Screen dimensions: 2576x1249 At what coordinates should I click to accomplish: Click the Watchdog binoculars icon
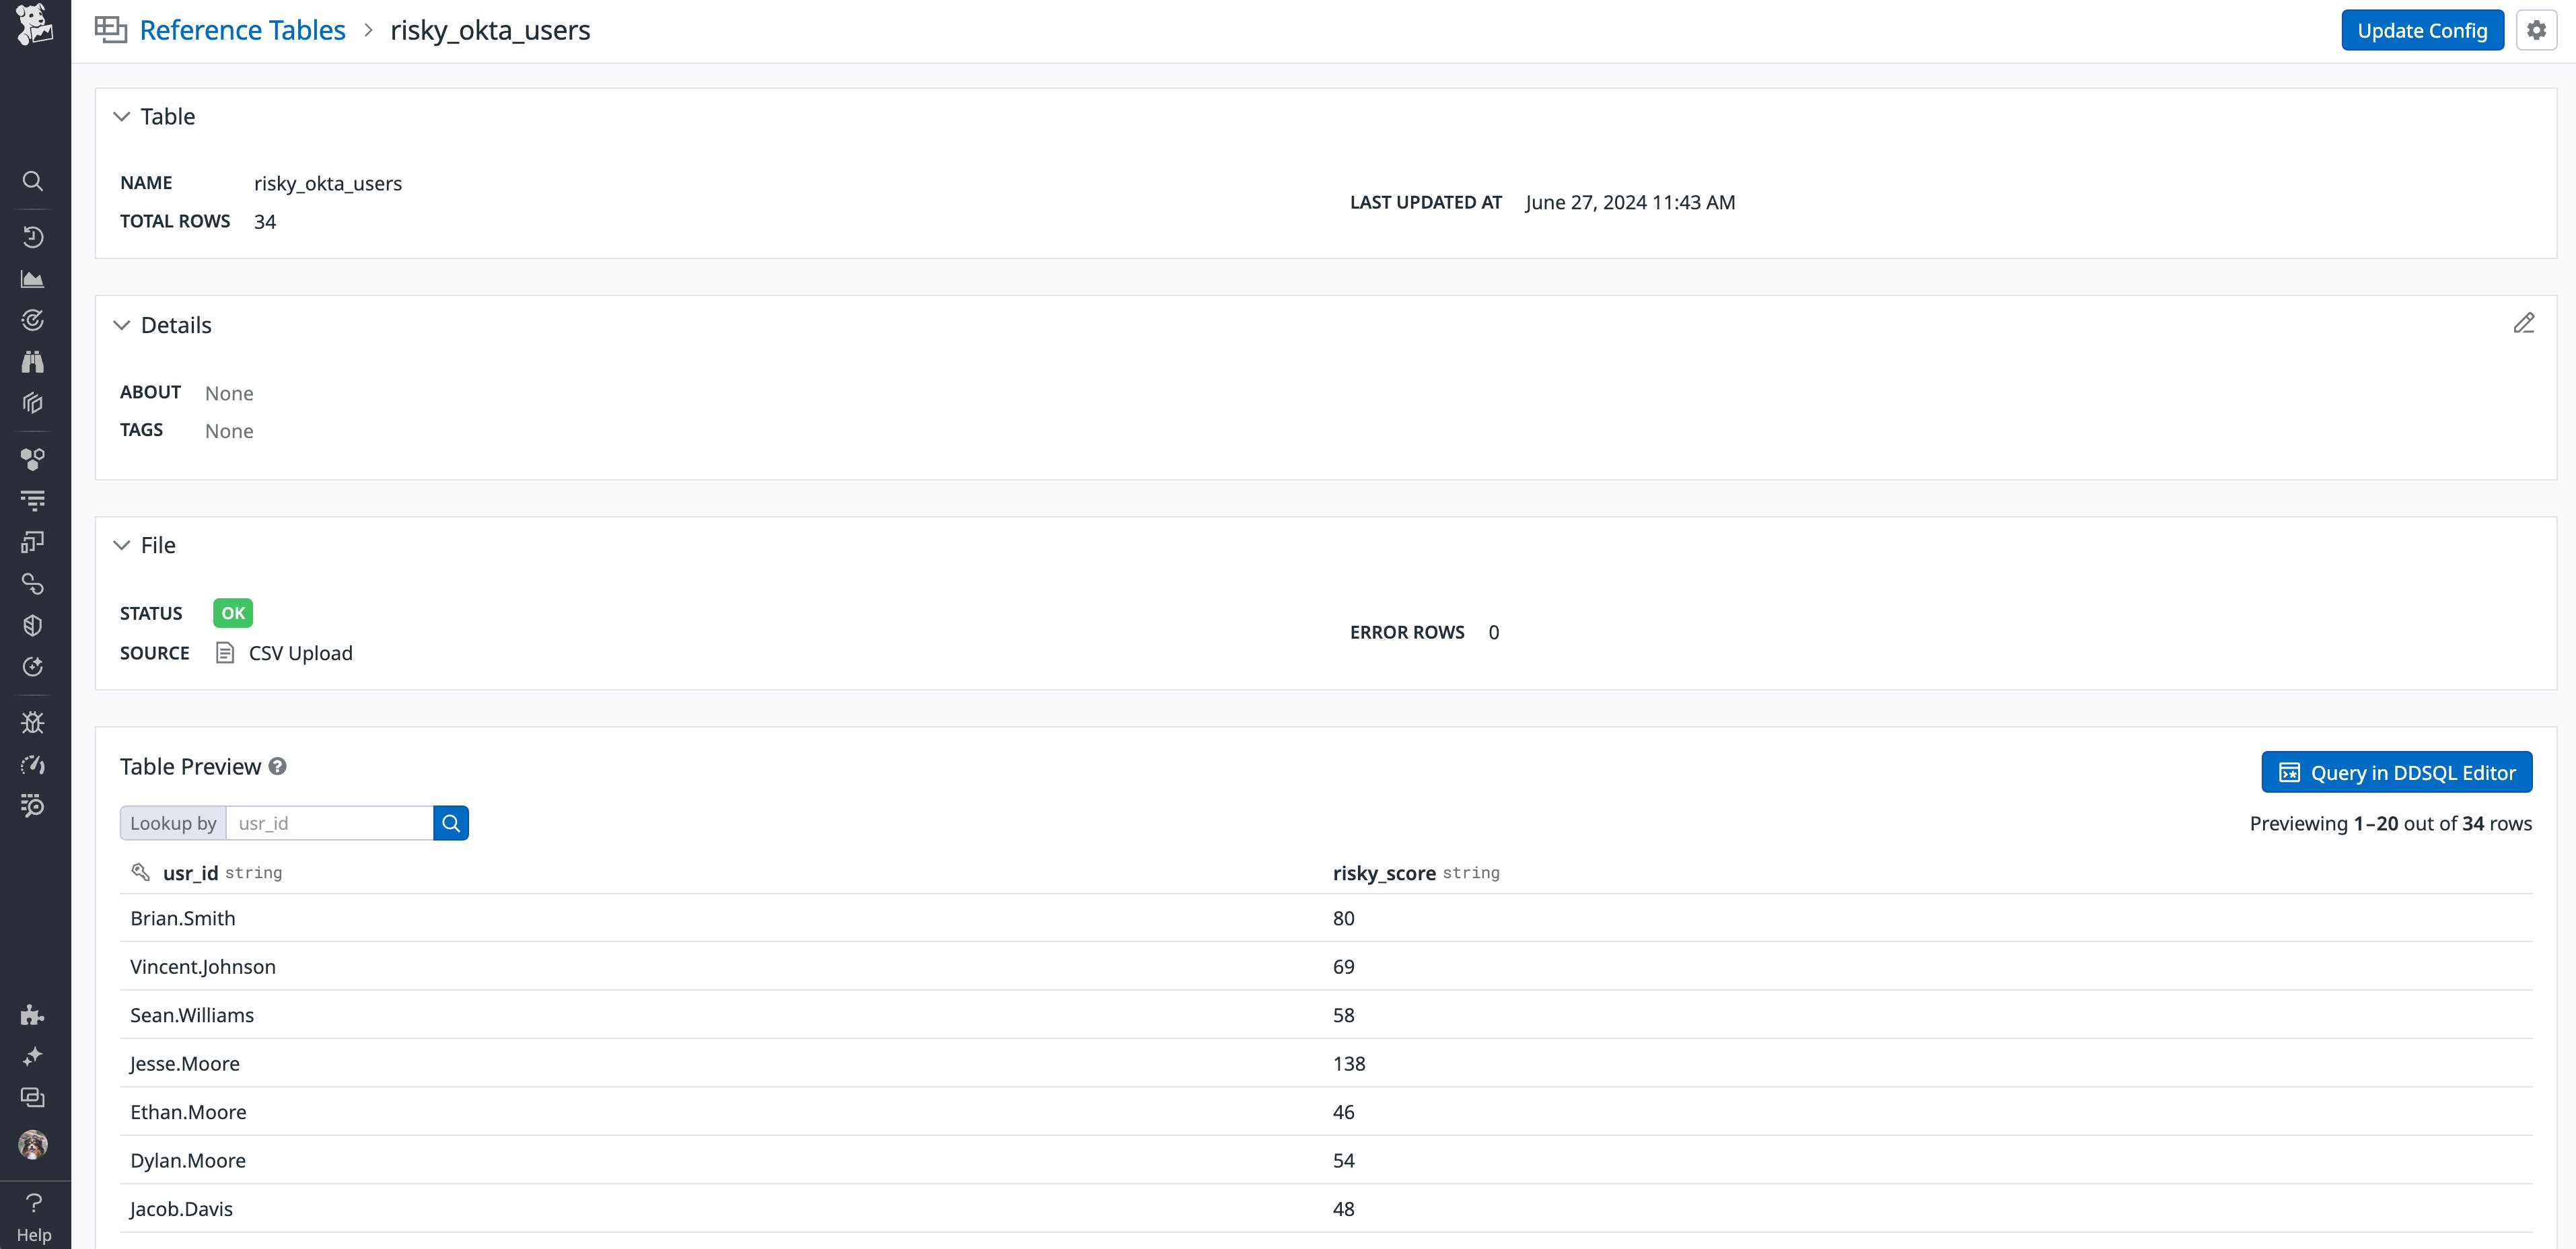[33, 361]
